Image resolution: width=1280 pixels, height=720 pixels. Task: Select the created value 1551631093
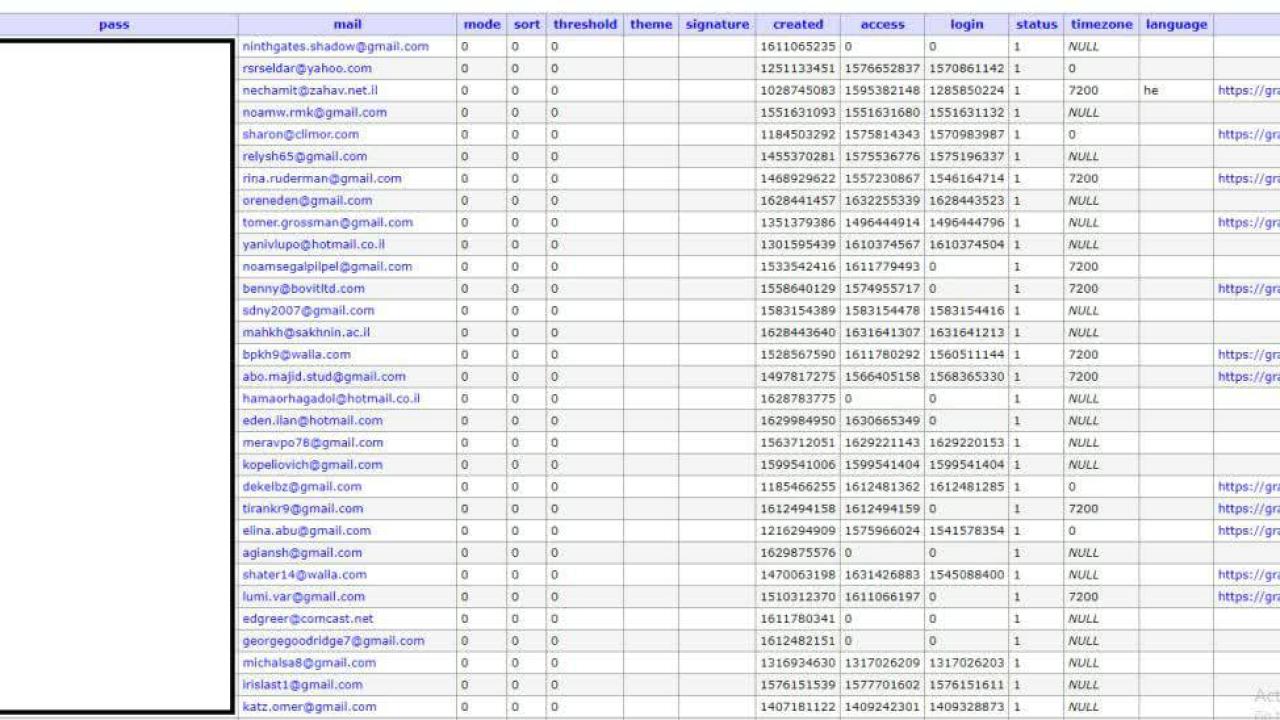(x=798, y=112)
